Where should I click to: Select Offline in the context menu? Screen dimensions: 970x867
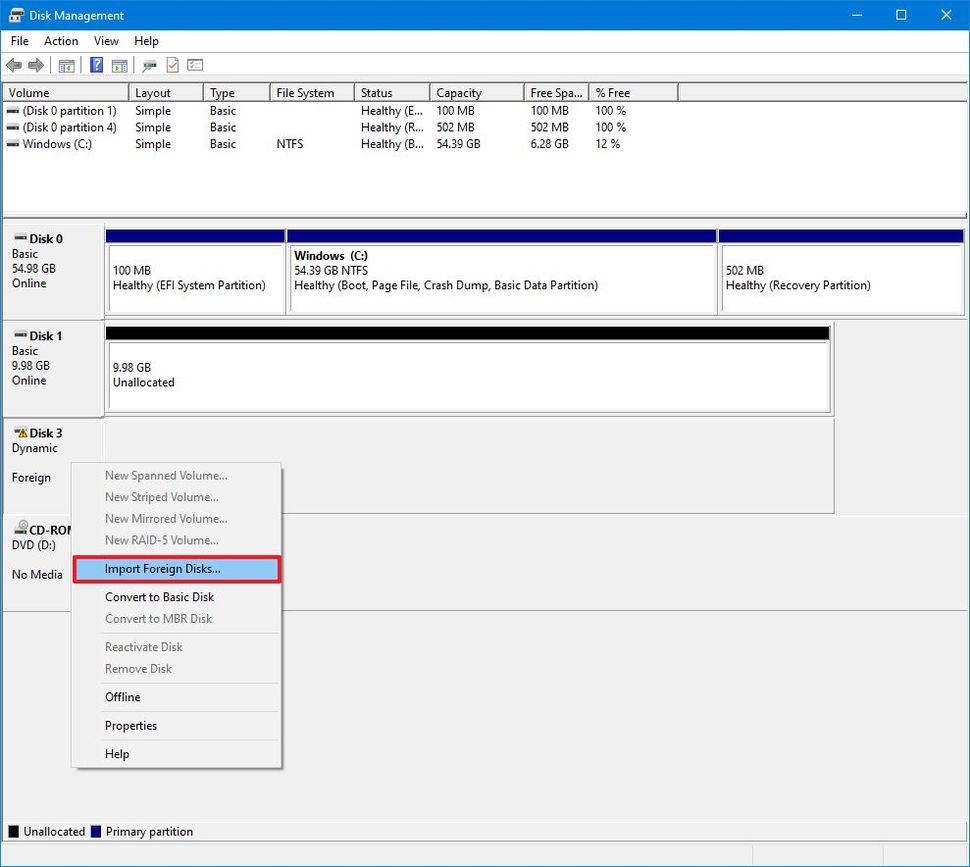122,696
